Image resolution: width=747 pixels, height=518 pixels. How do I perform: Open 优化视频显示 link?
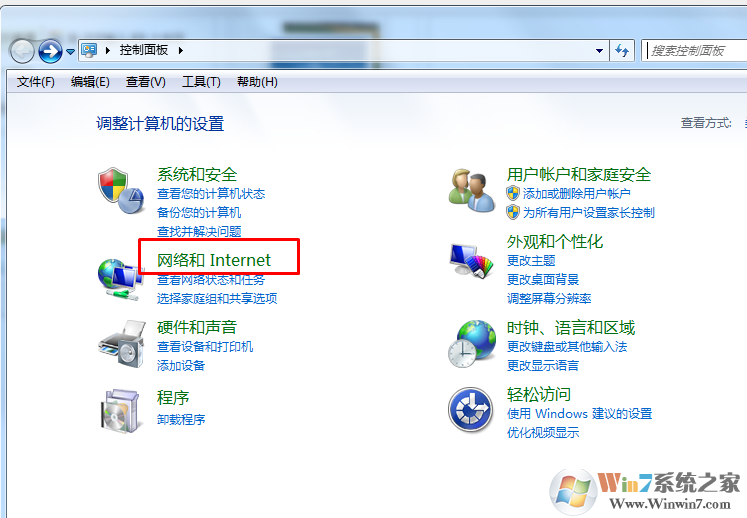click(543, 433)
